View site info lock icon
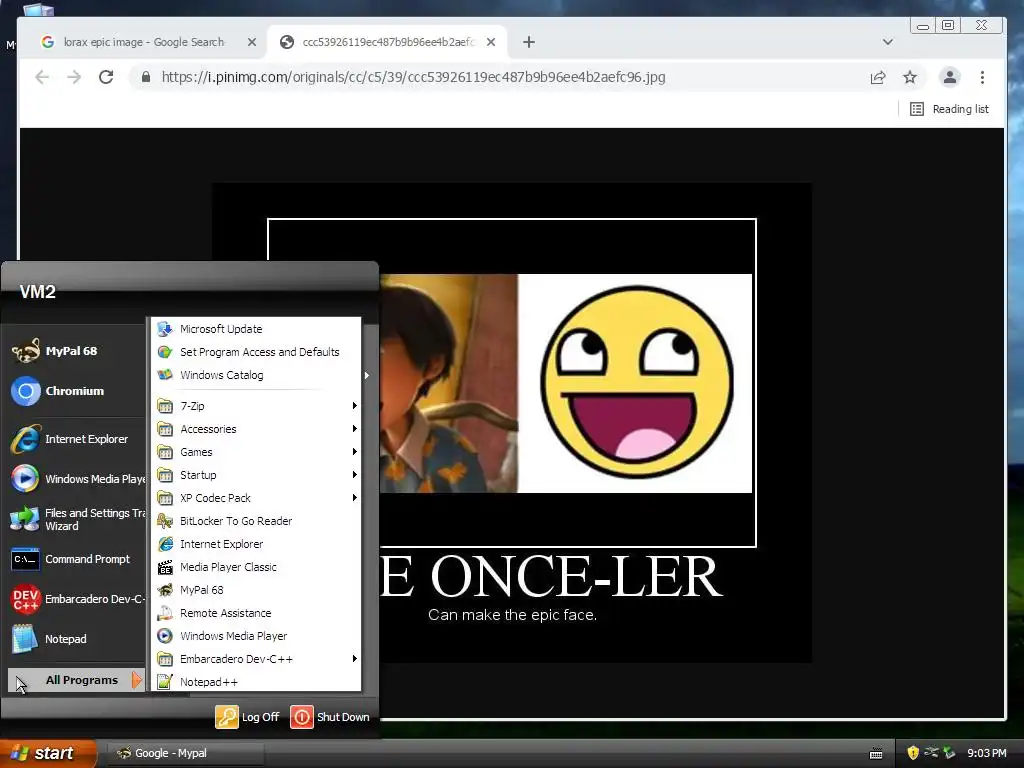 (x=146, y=77)
